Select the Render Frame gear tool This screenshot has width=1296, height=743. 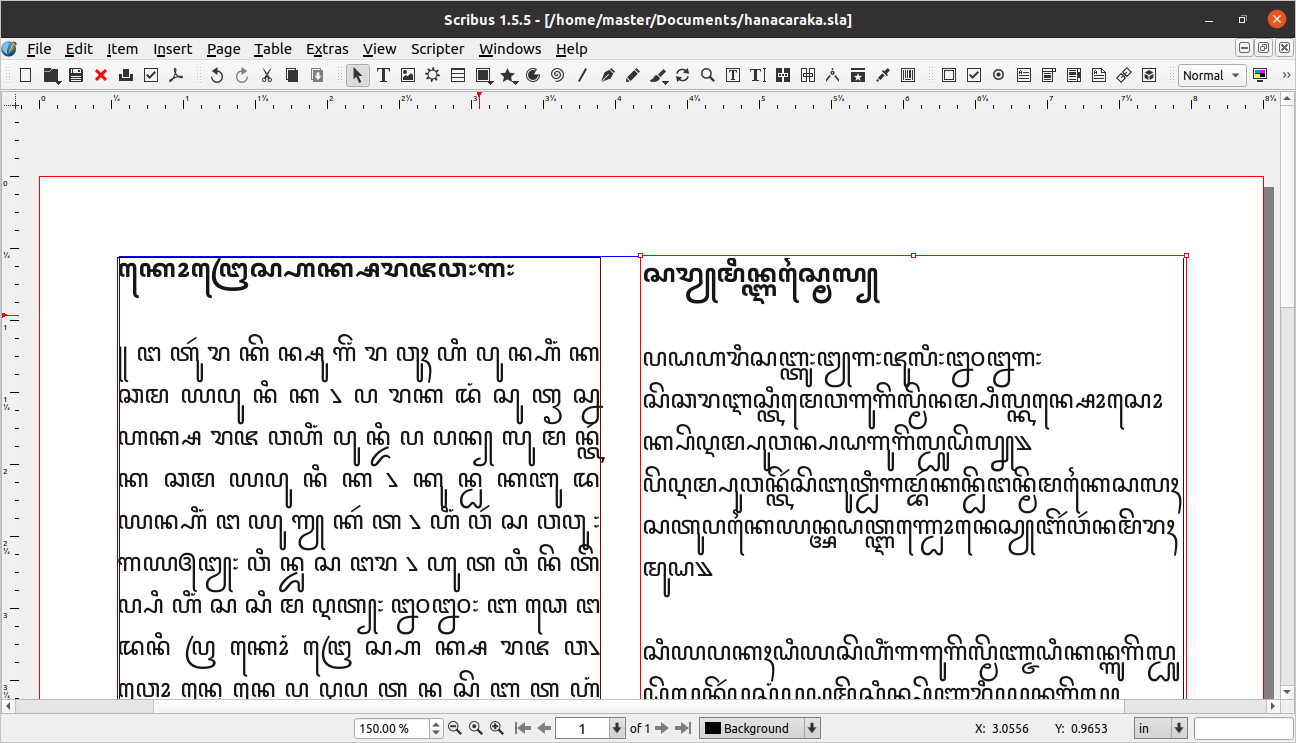(x=433, y=75)
